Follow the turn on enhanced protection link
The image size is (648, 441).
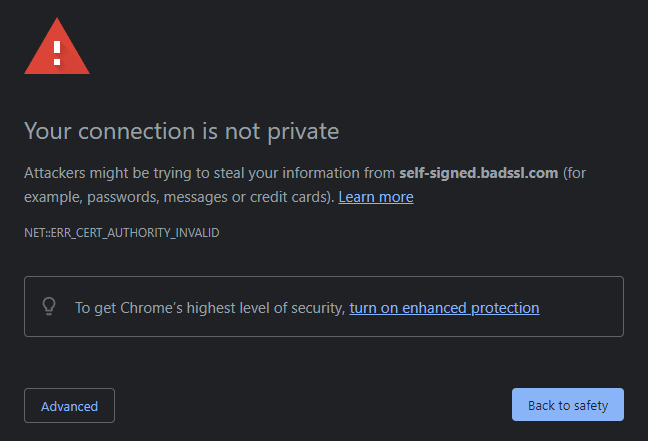pyautogui.click(x=444, y=308)
